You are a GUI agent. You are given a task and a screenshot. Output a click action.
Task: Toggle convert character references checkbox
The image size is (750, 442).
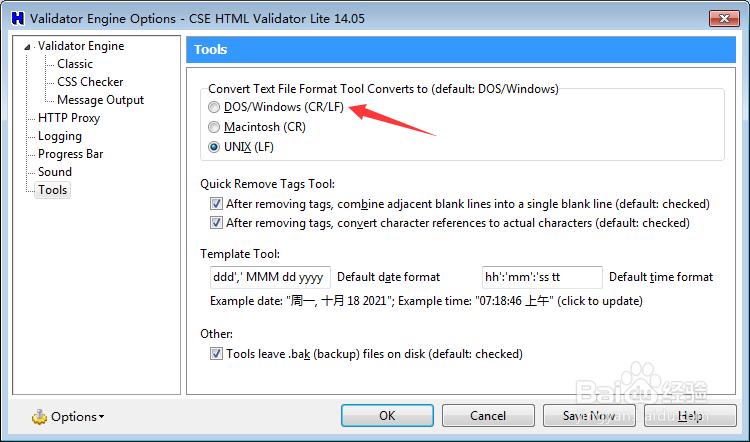[216, 223]
